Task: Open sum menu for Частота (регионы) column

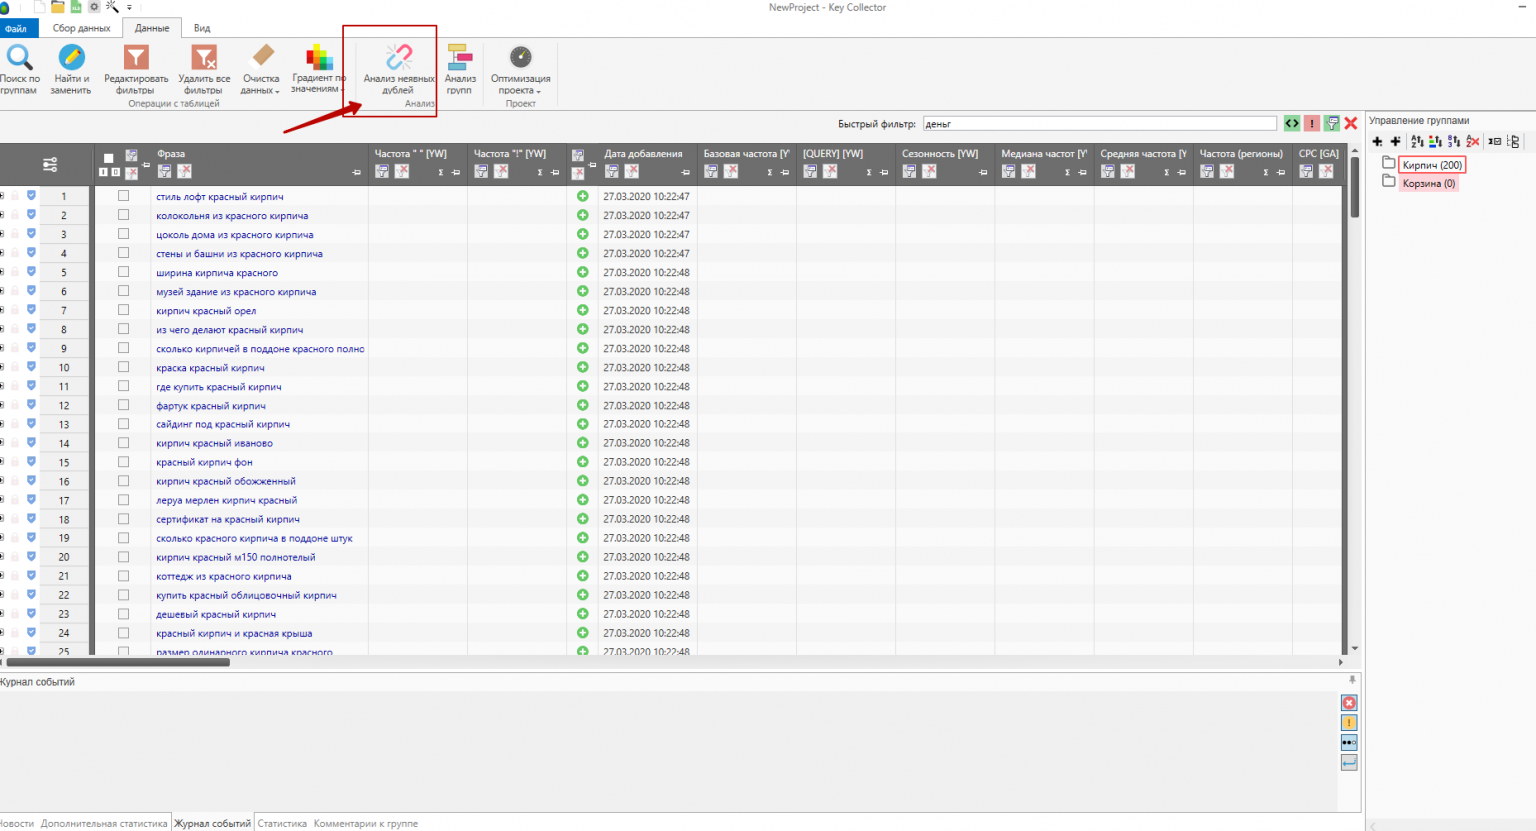Action: tap(1266, 172)
